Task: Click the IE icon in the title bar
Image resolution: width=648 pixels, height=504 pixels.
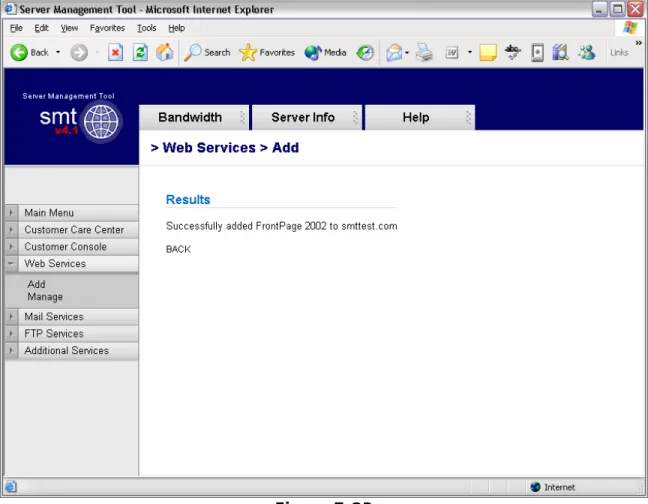Action: (x=10, y=9)
